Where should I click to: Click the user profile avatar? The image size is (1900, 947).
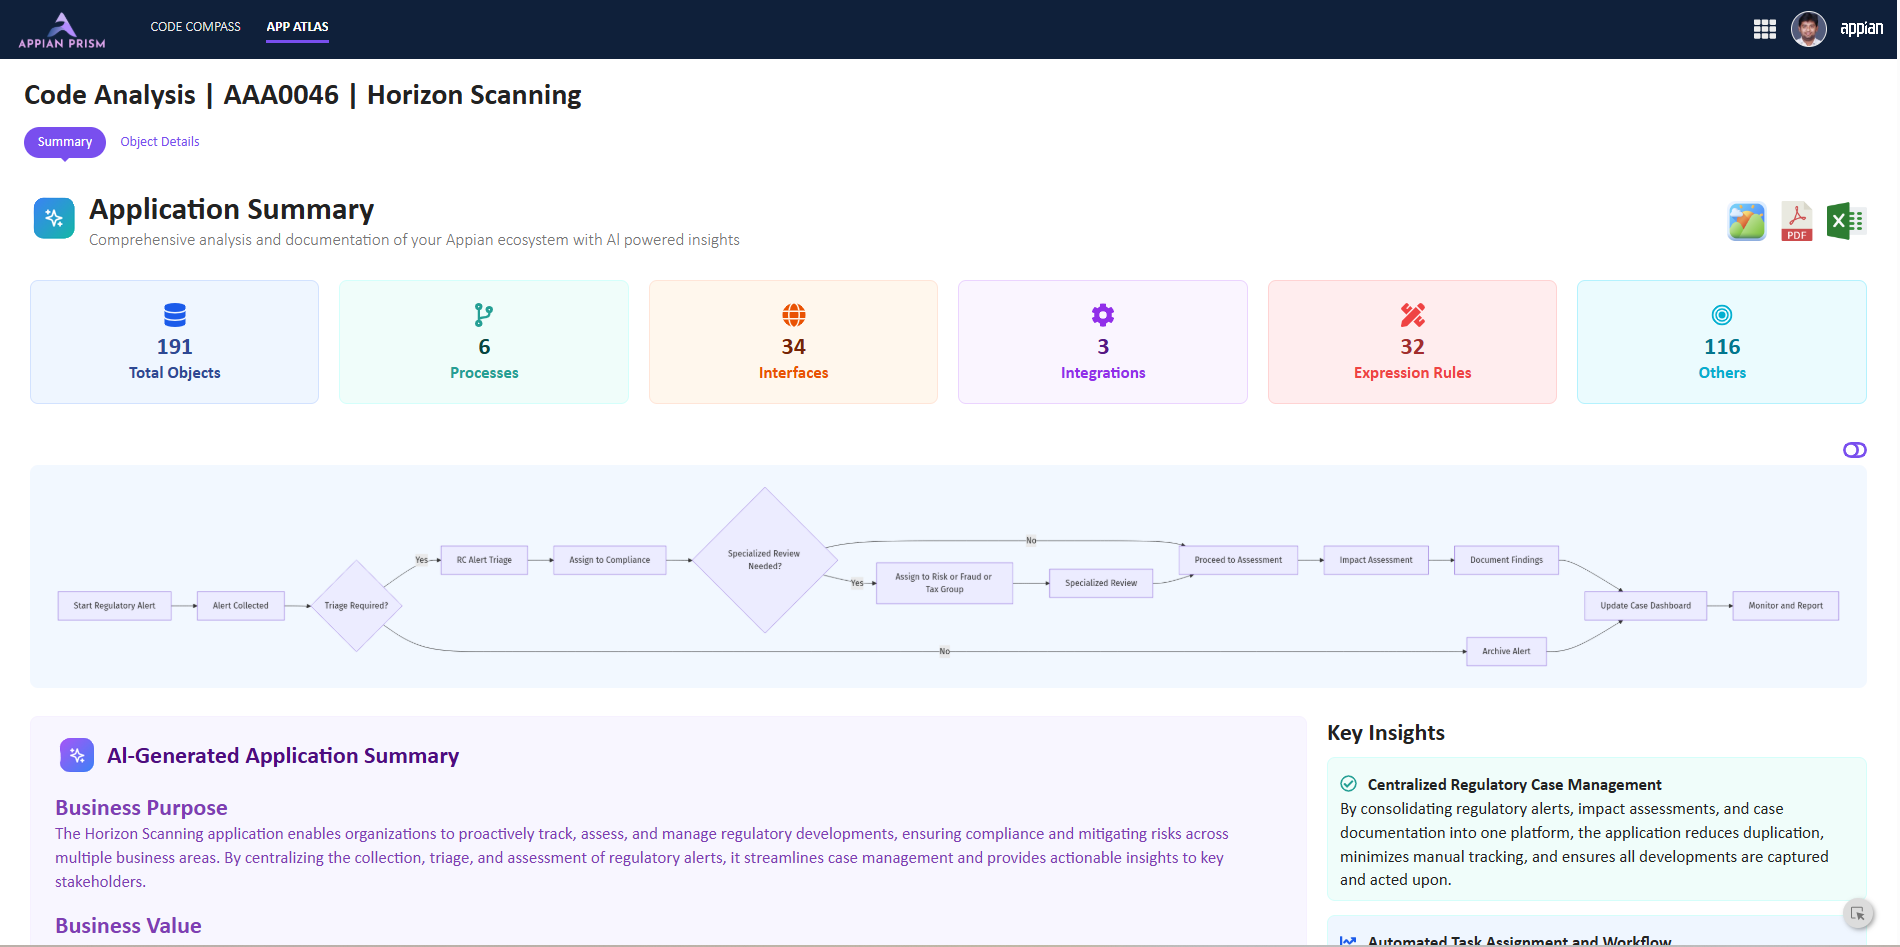[1808, 29]
